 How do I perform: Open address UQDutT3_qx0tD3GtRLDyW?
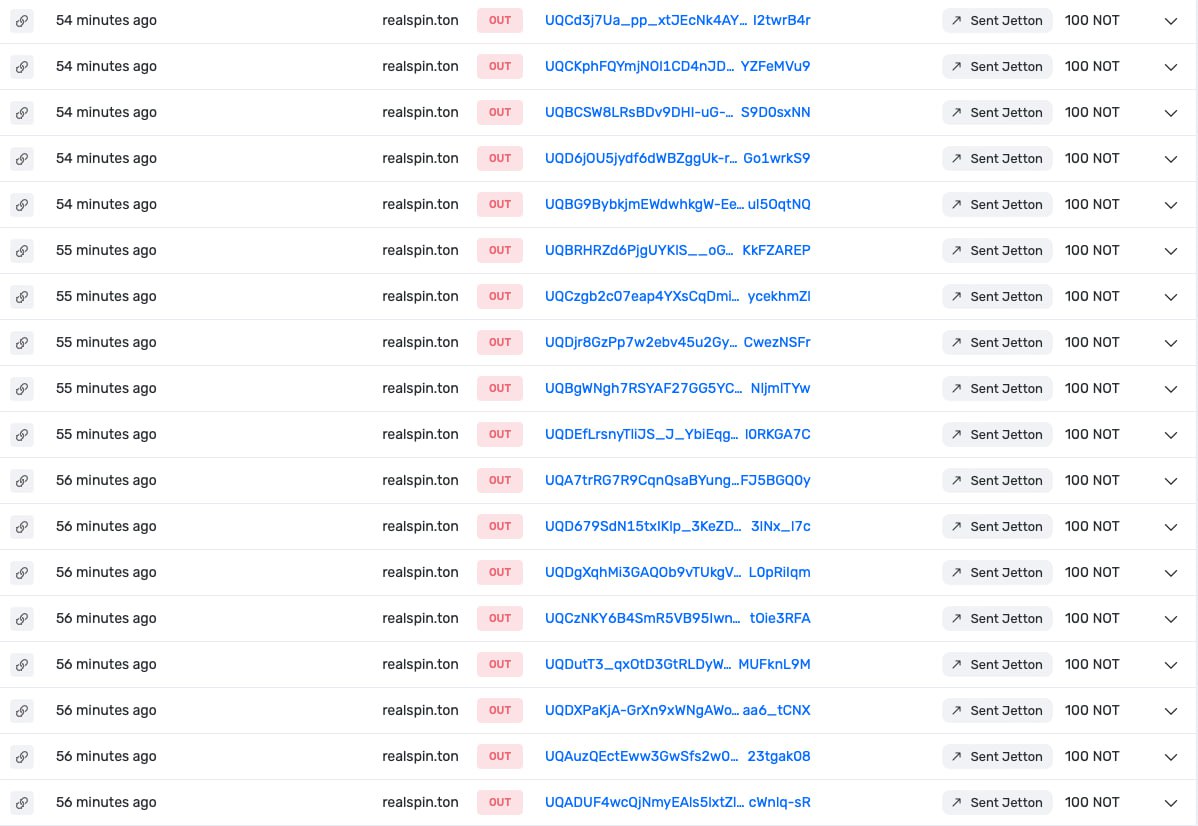[x=678, y=664]
